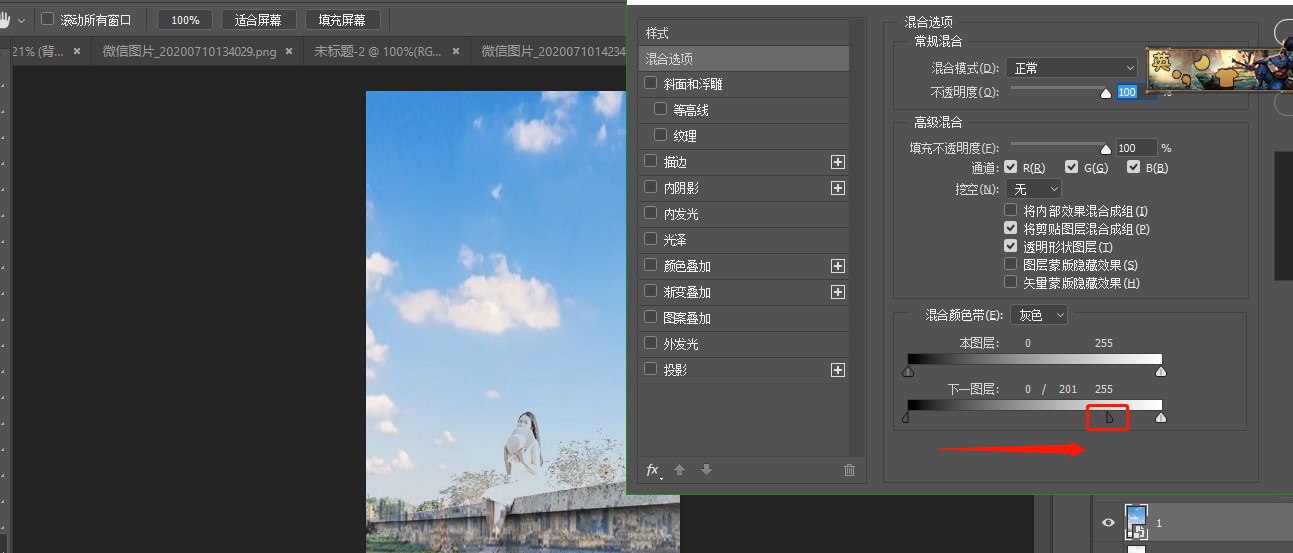
Task: Enable the 滚动所有窗口 checkbox
Action: pyautogui.click(x=47, y=20)
